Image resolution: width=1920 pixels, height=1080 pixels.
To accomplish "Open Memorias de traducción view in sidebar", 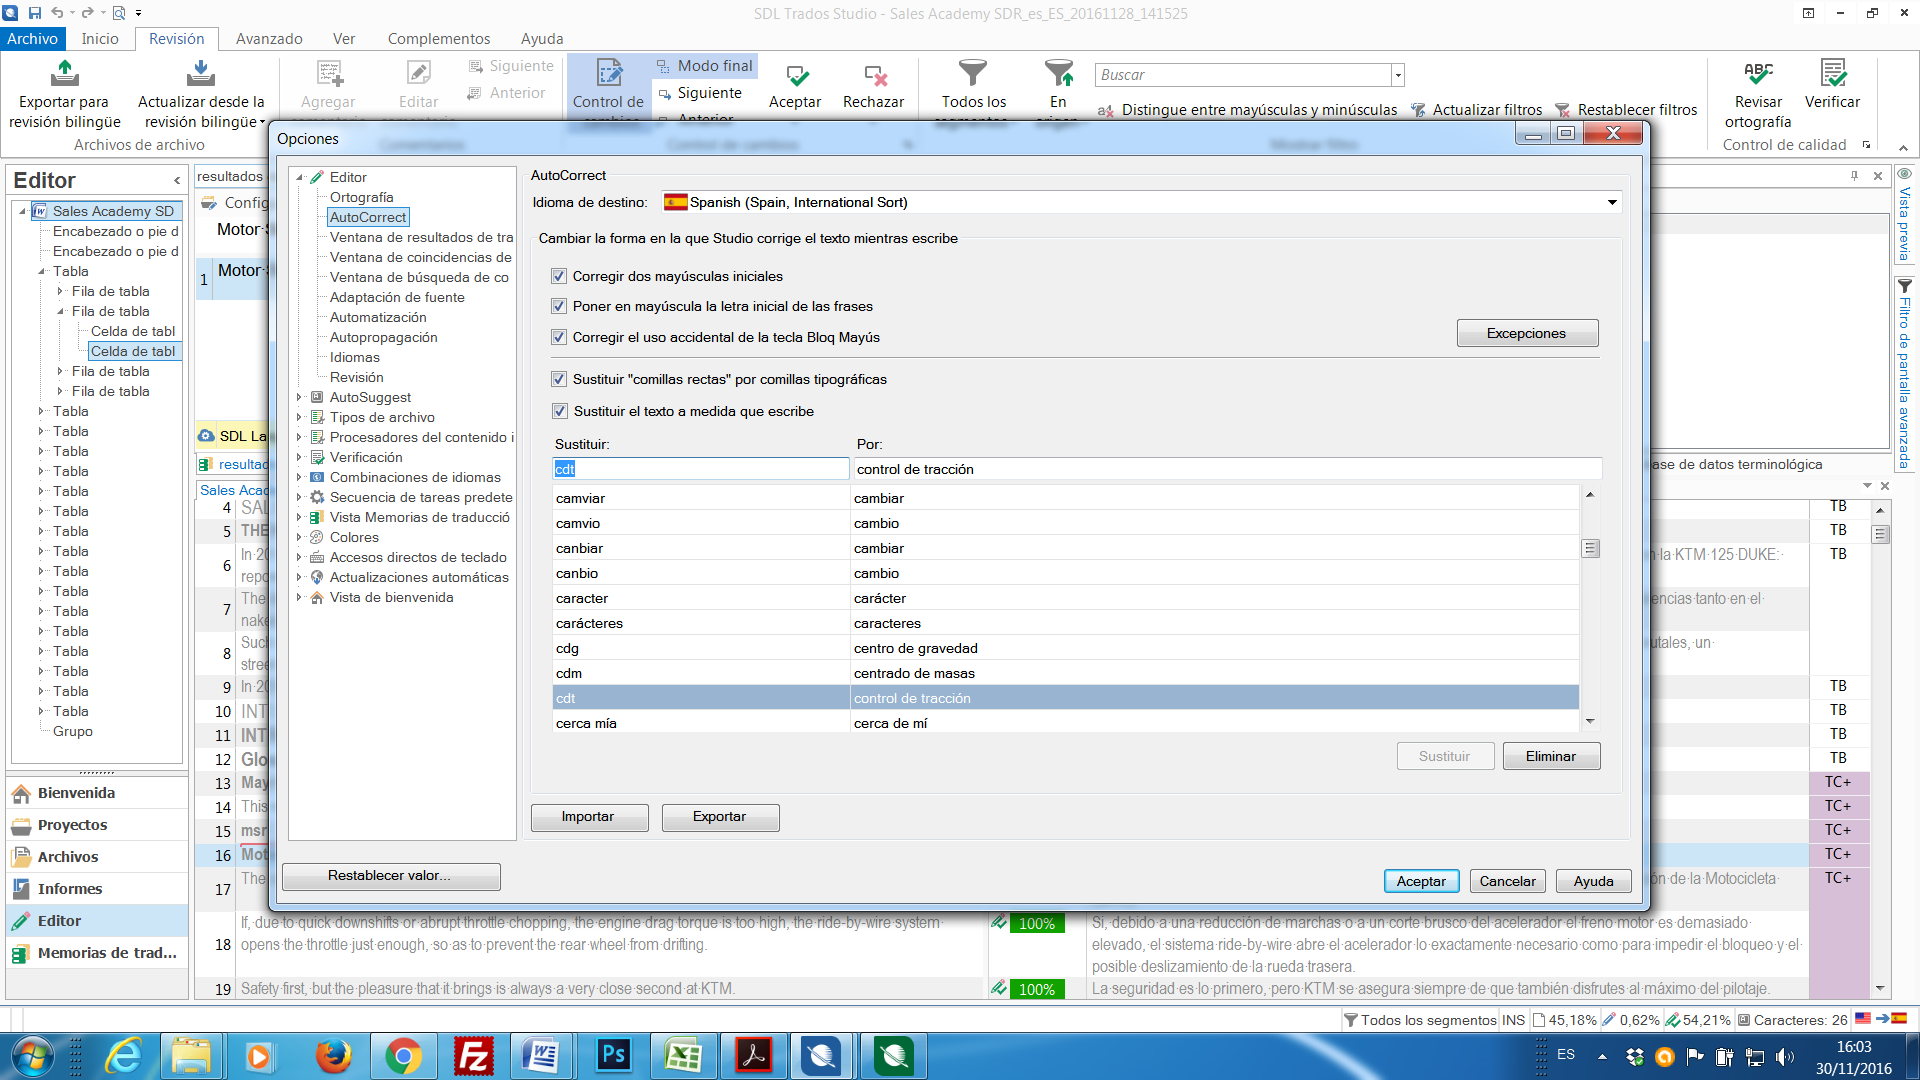I will click(x=97, y=953).
